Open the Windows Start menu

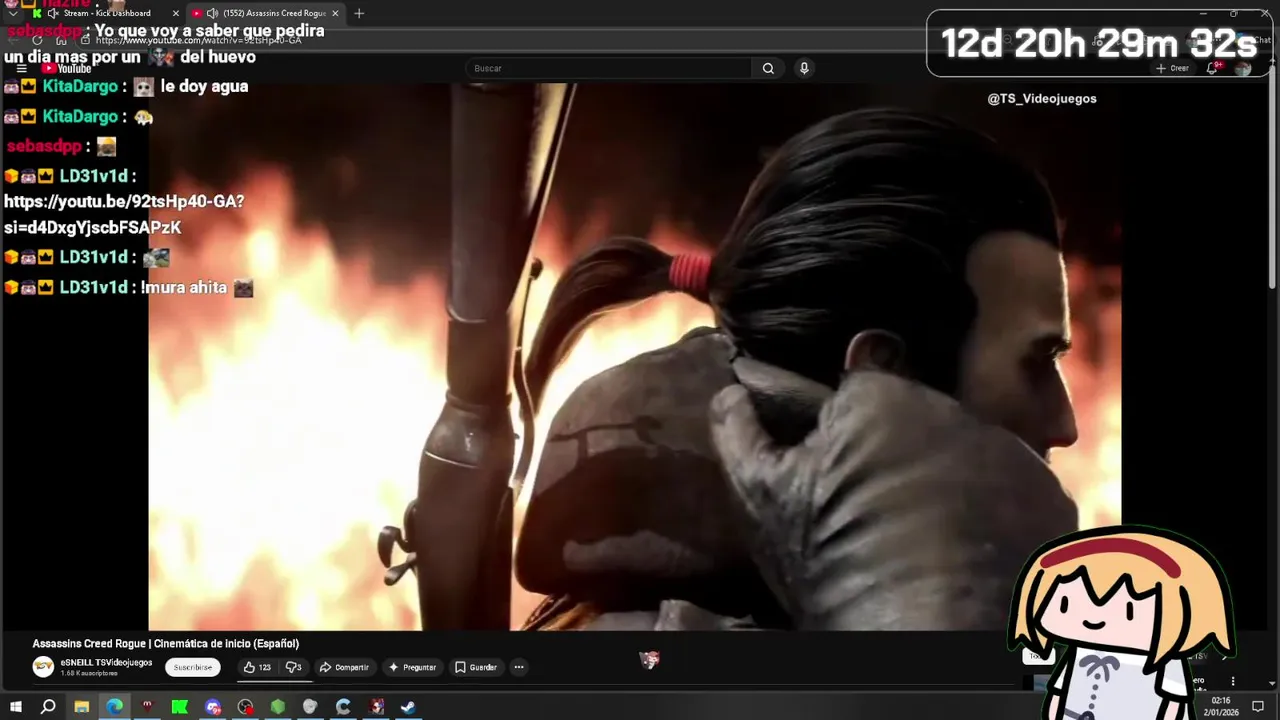pyautogui.click(x=15, y=707)
